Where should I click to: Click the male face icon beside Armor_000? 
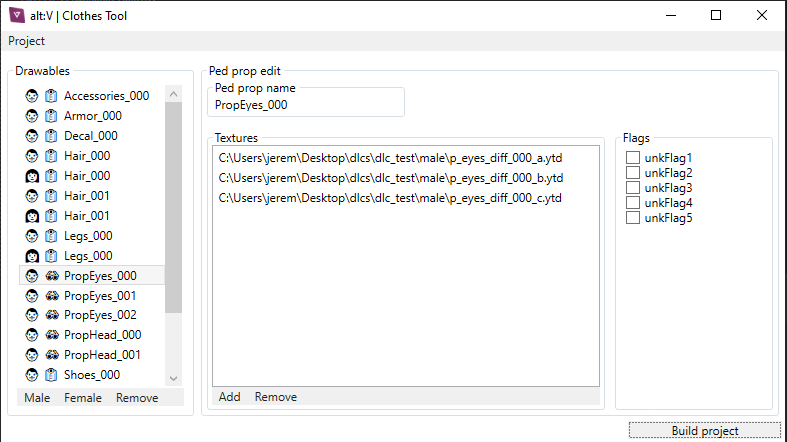[x=32, y=116]
